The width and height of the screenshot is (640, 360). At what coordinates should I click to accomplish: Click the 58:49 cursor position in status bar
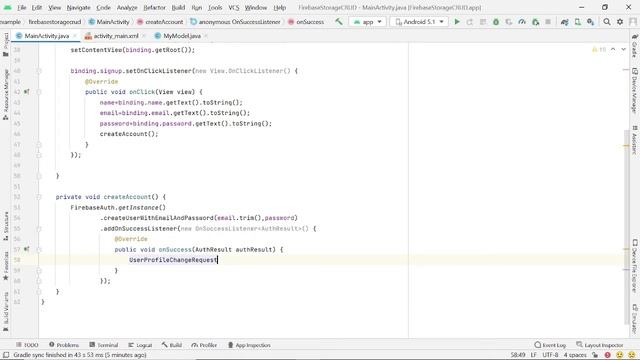click(x=518, y=355)
